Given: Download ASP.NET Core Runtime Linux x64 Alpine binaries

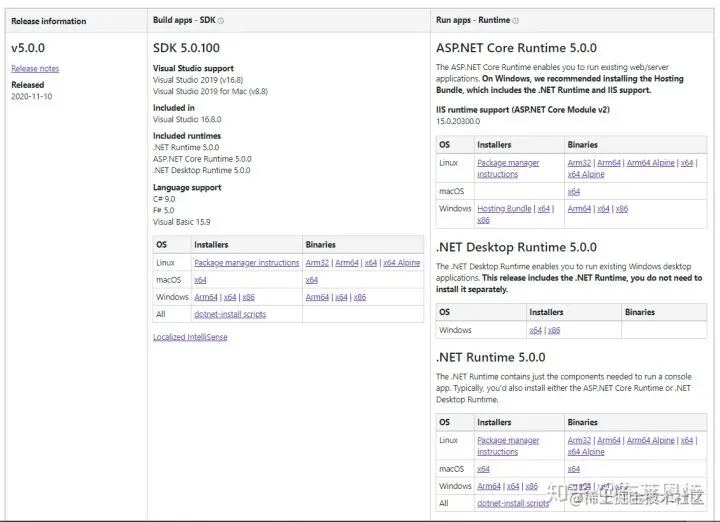Looking at the screenshot, I should coord(586,174).
